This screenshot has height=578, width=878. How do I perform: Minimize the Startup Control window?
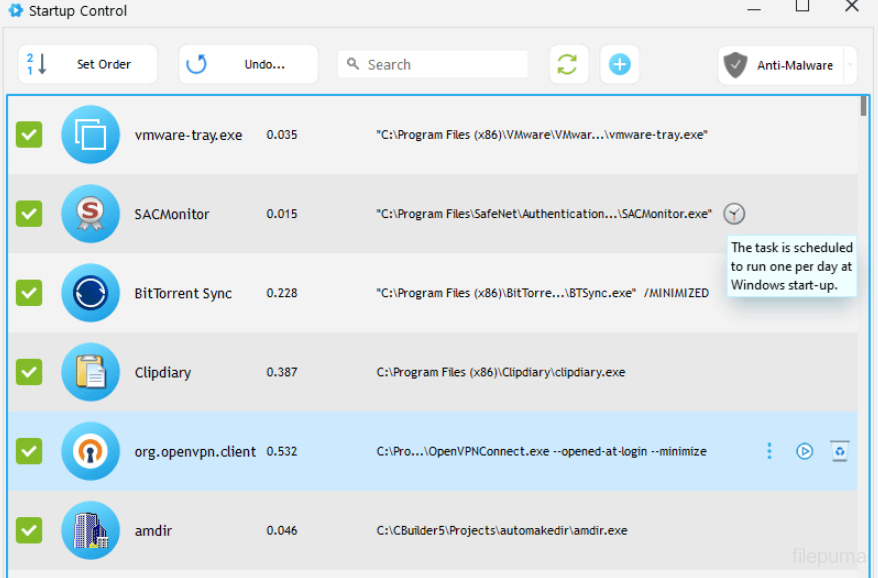pos(754,9)
